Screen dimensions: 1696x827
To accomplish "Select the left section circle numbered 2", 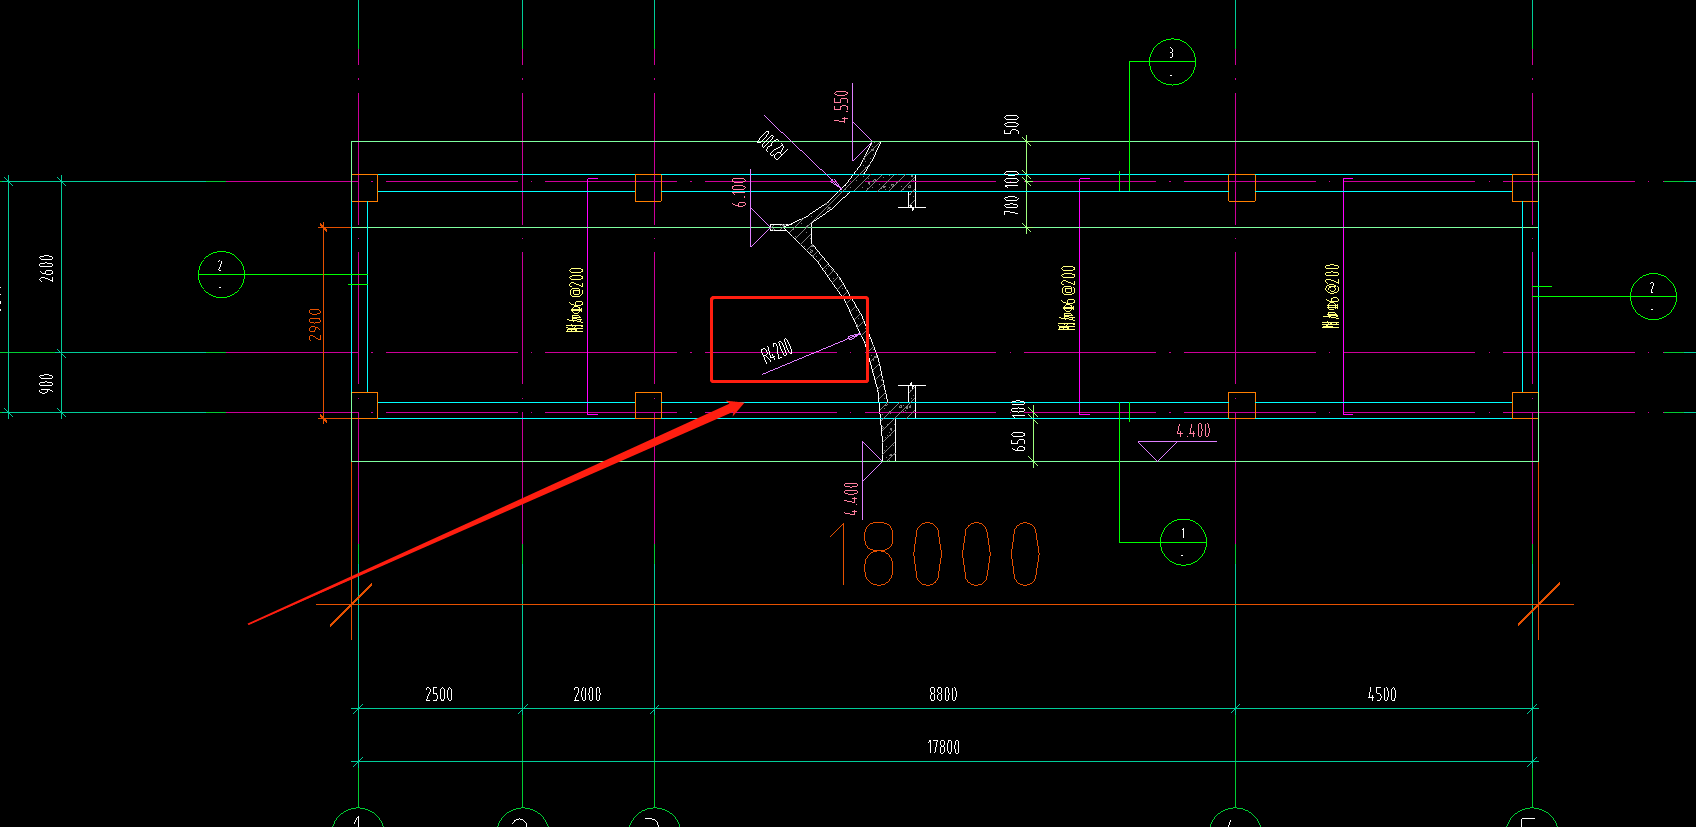I will [x=221, y=274].
